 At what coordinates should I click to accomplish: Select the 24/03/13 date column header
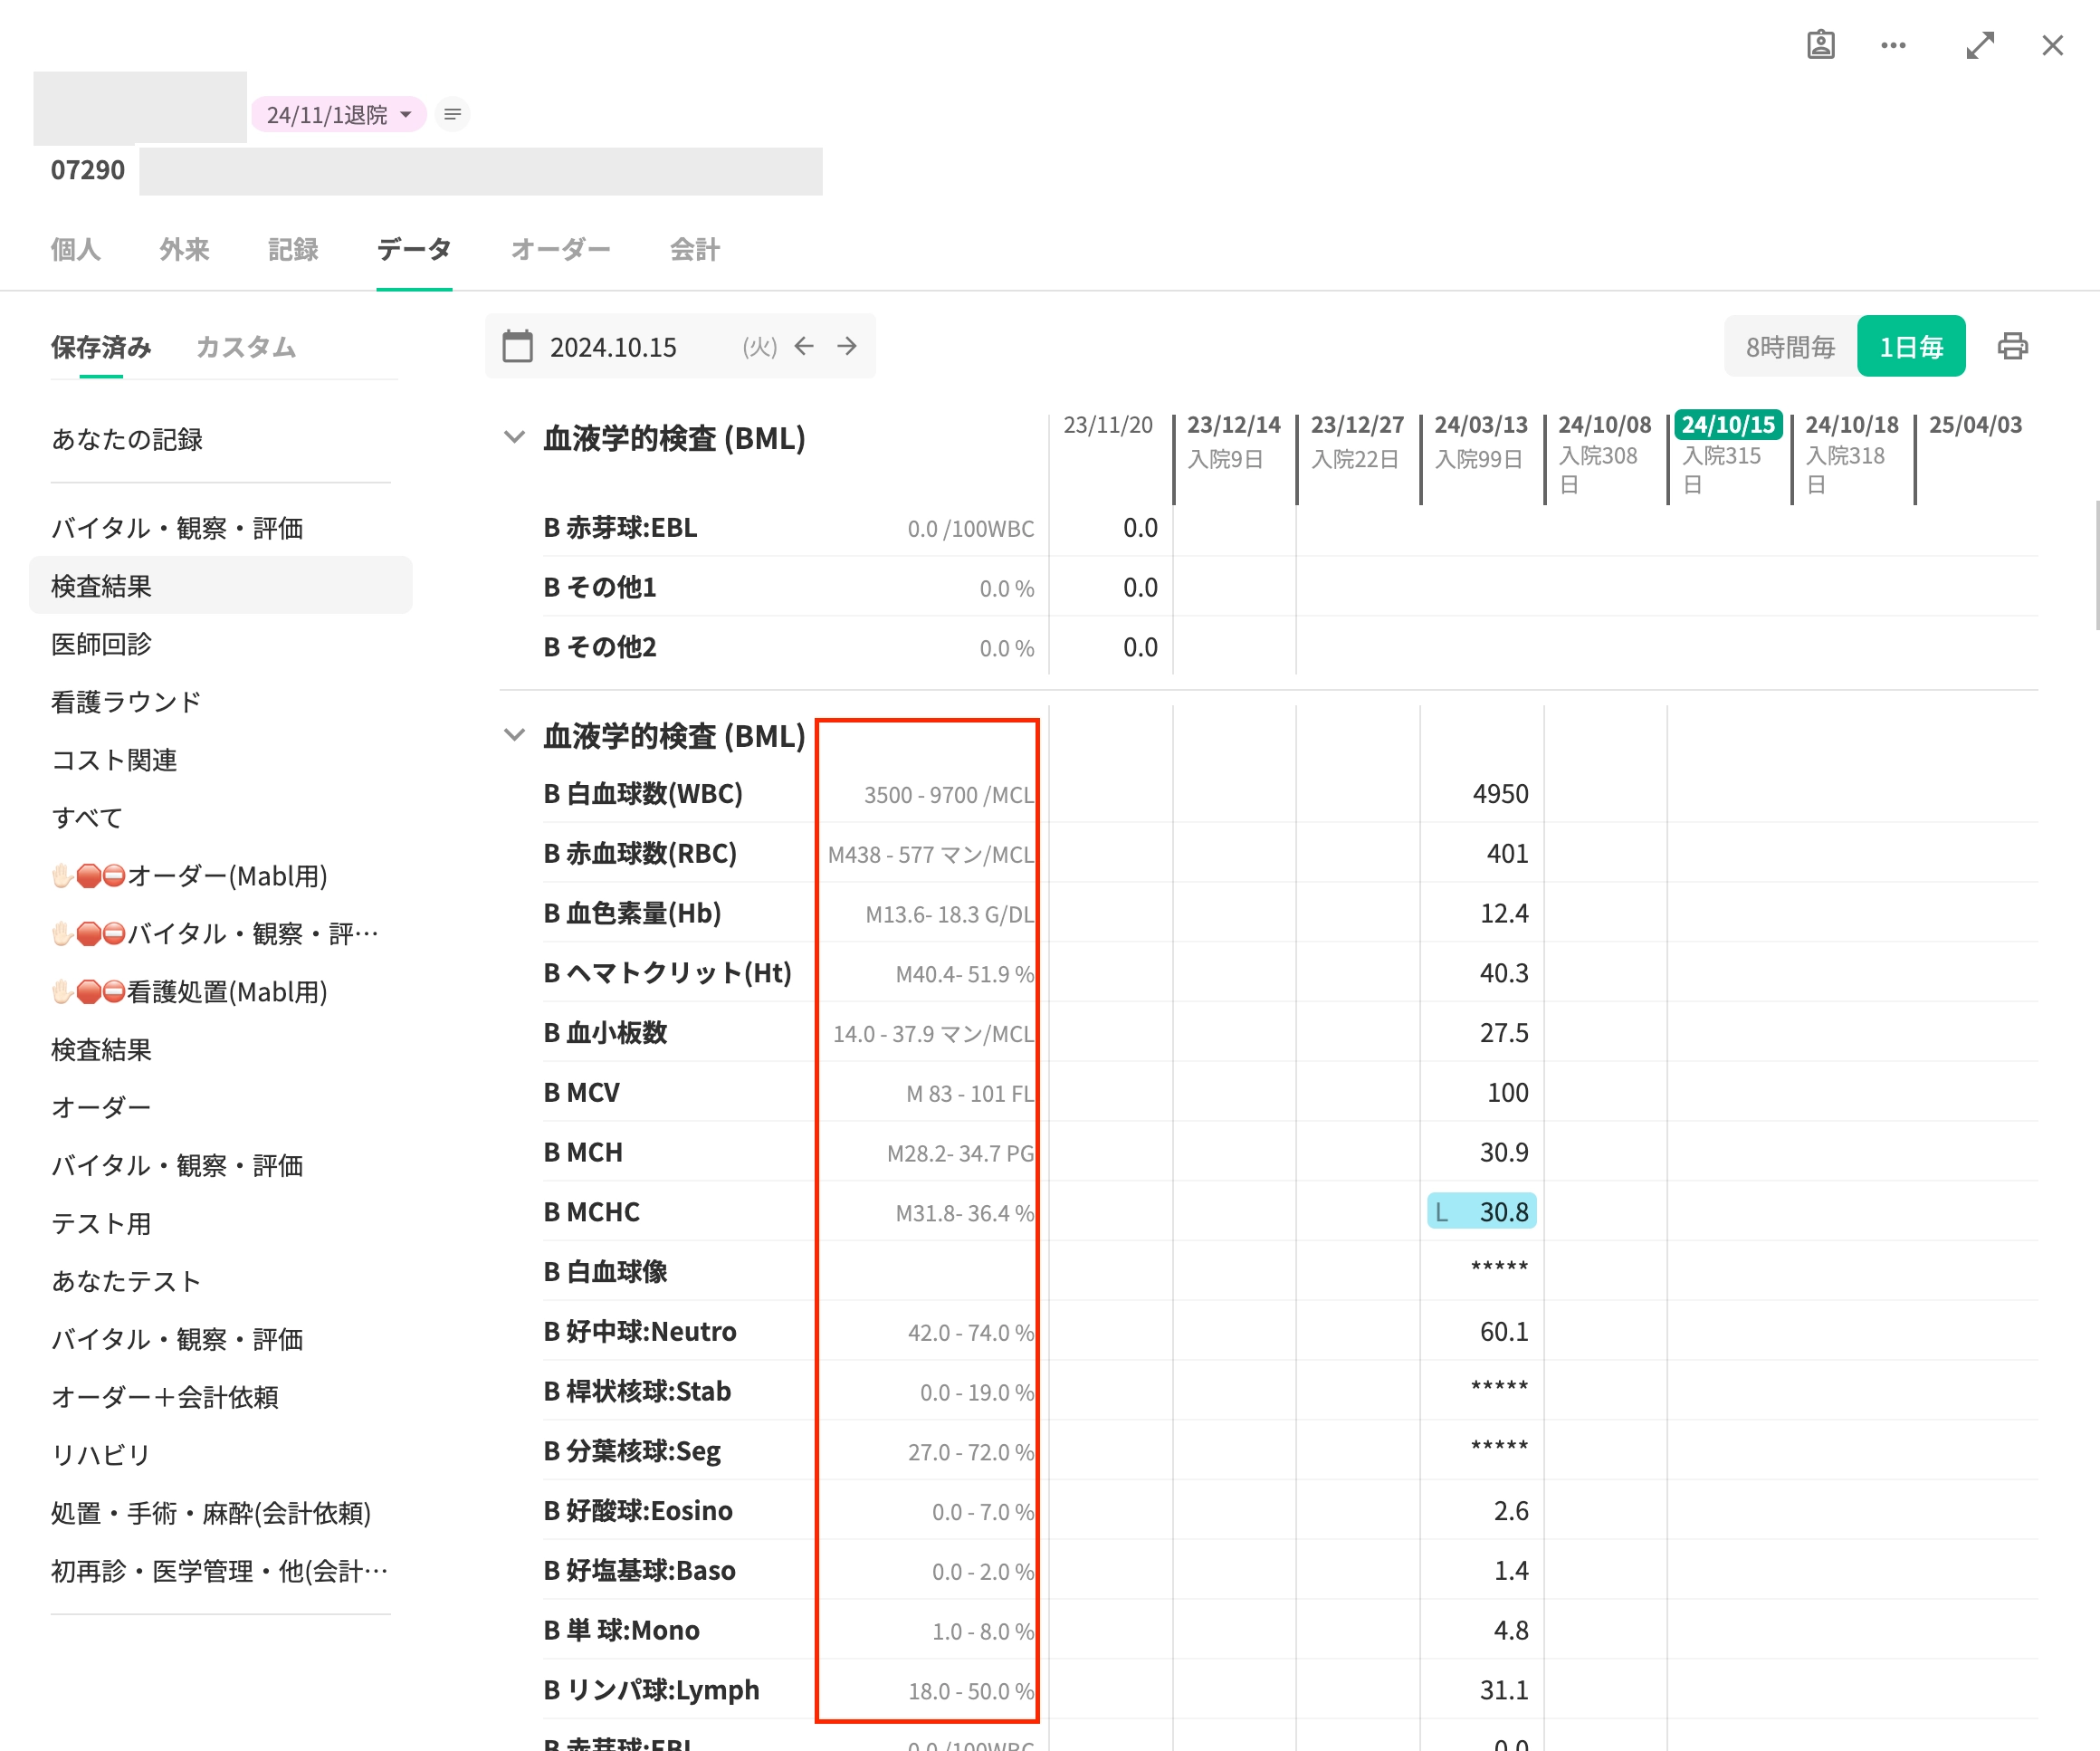(1481, 425)
